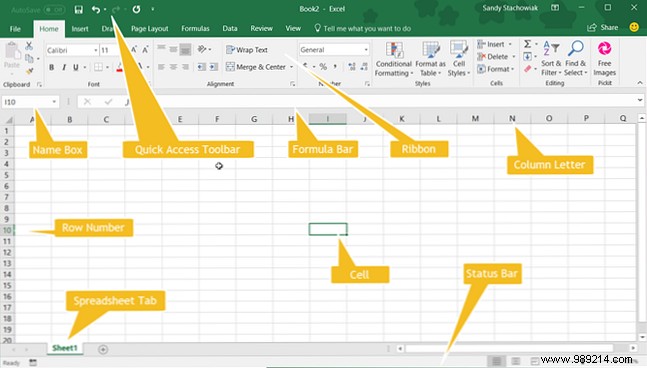This screenshot has height=368, width=647.
Task: Click the Tell me what you want to do box
Action: pyautogui.click(x=362, y=28)
